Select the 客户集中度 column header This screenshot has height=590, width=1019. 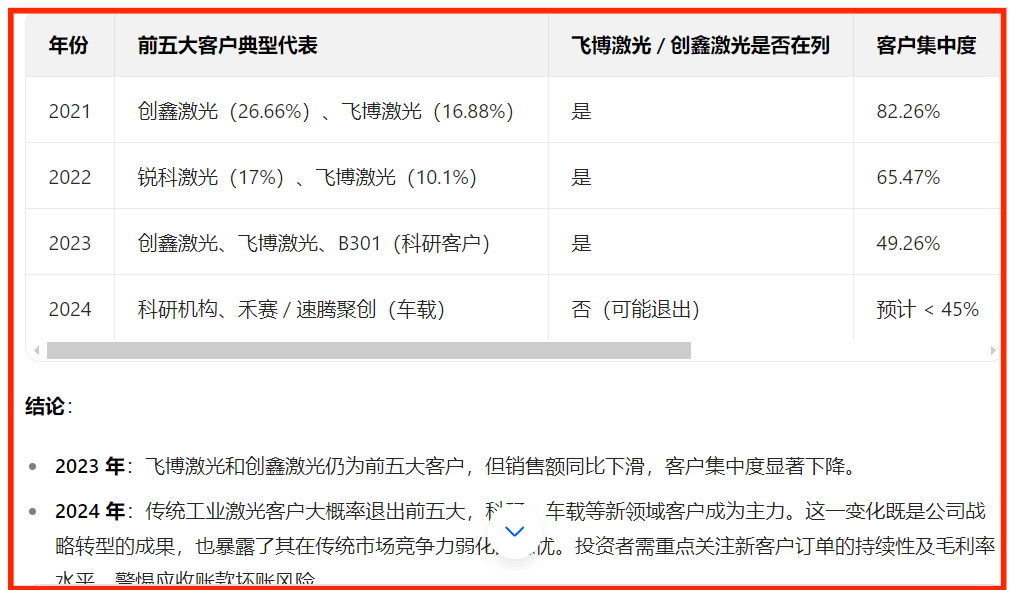point(926,45)
